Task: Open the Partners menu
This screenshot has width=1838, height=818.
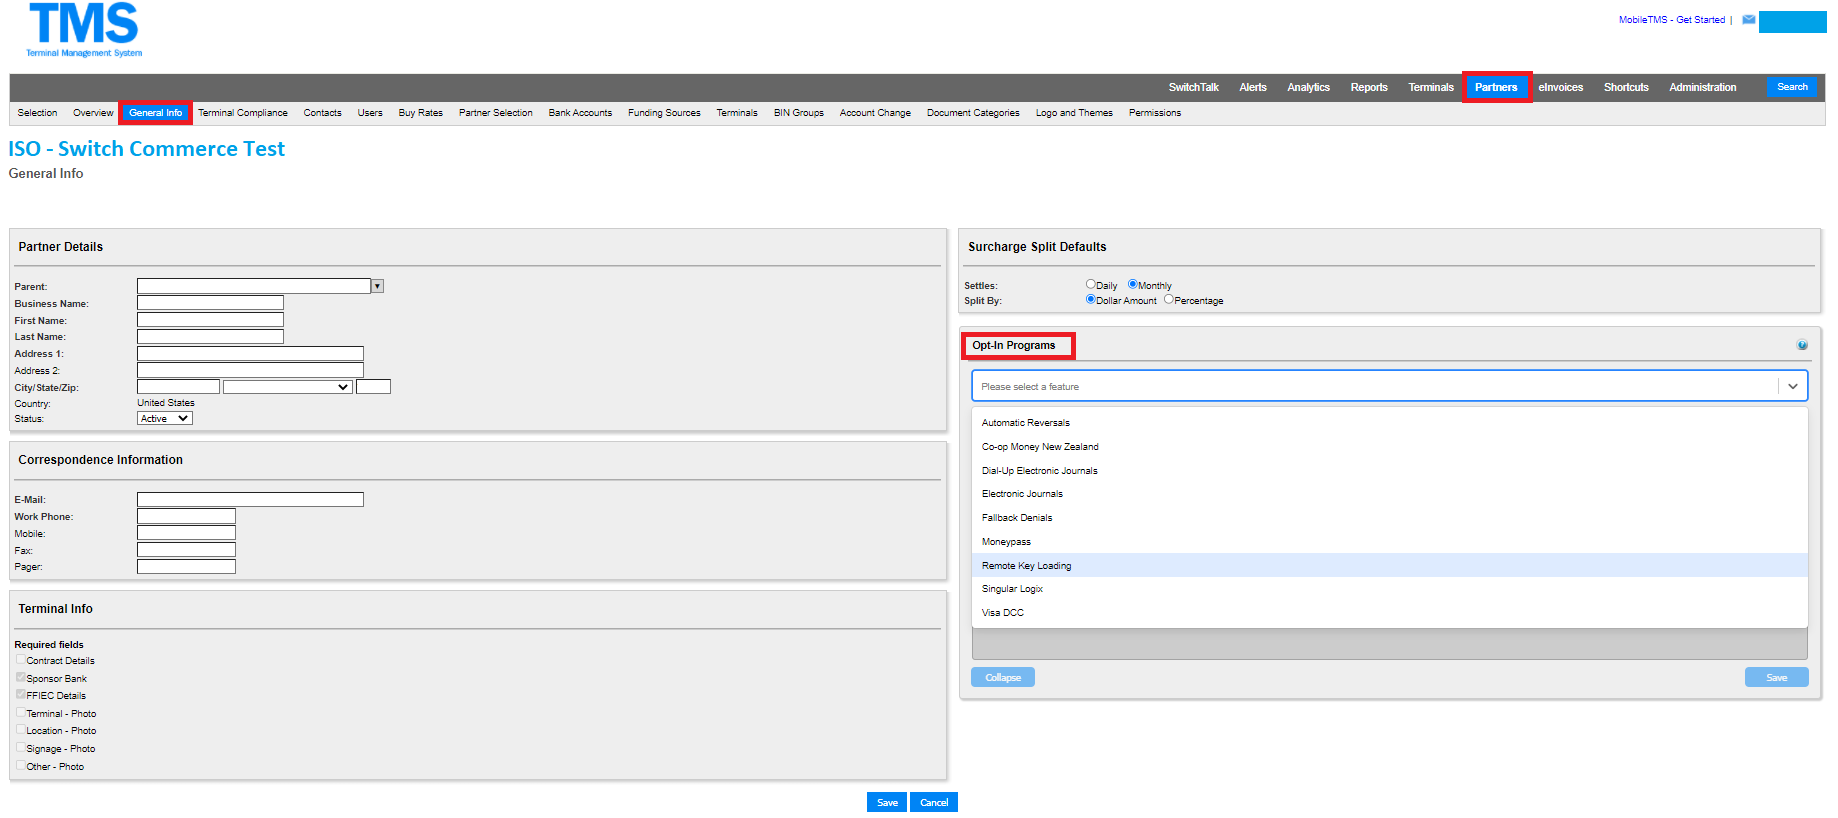Action: tap(1496, 88)
